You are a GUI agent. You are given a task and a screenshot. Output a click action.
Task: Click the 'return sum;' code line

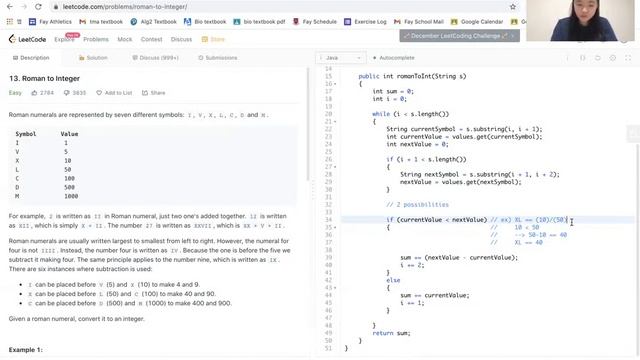coord(391,333)
